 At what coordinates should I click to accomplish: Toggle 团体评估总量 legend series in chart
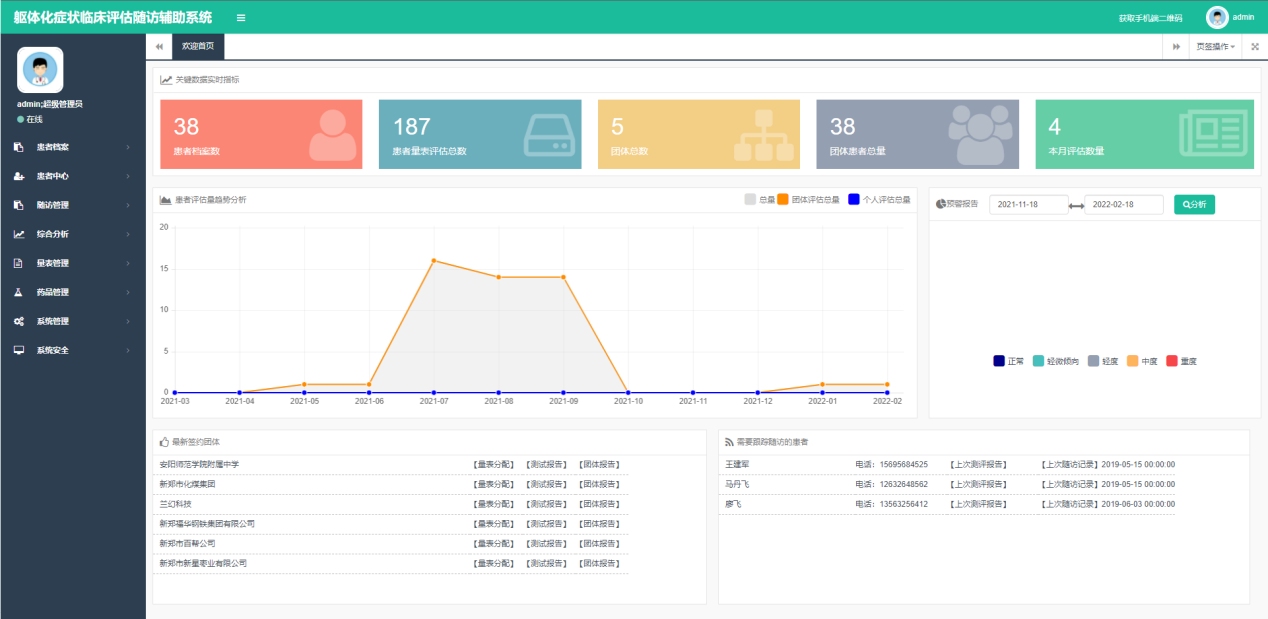(783, 200)
